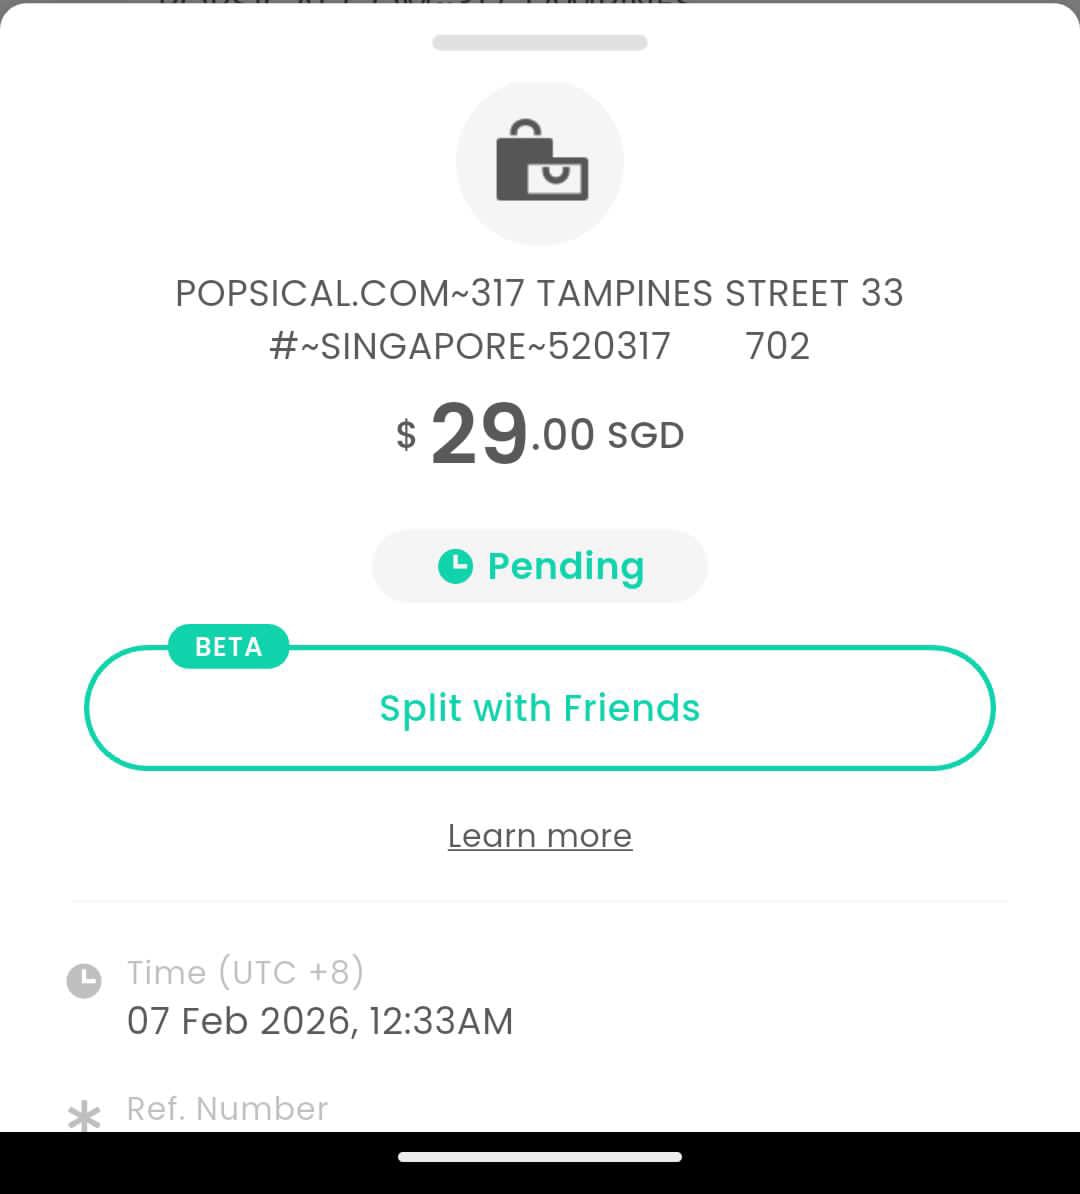
Task: Tap the shopping bag category icon
Action: point(540,162)
